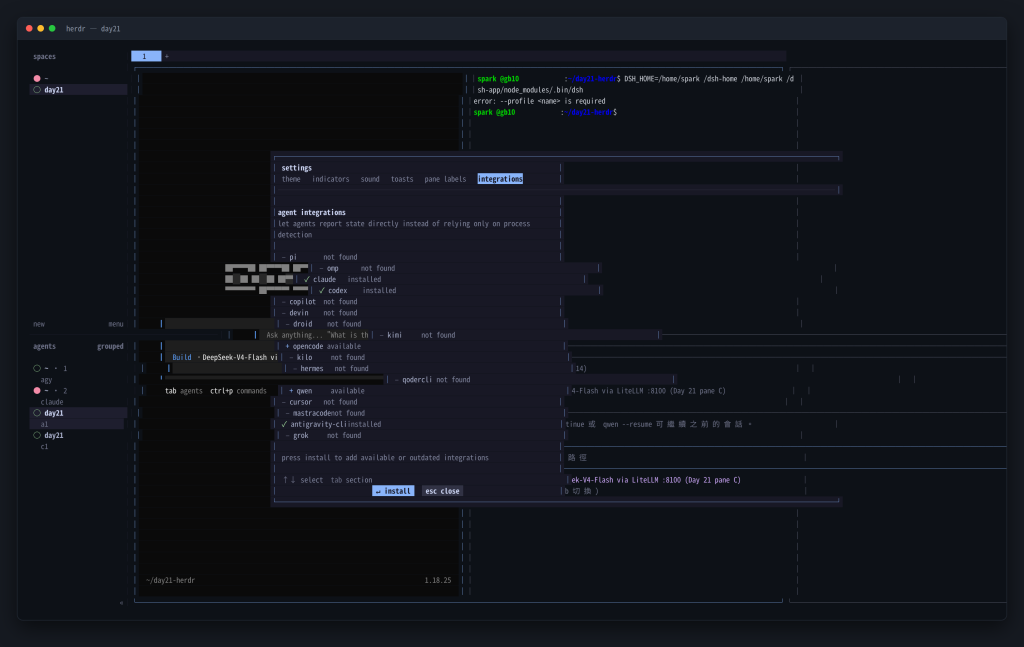The height and width of the screenshot is (647, 1024).
Task: Click the pink status dot for ~ space
Action: point(37,78)
